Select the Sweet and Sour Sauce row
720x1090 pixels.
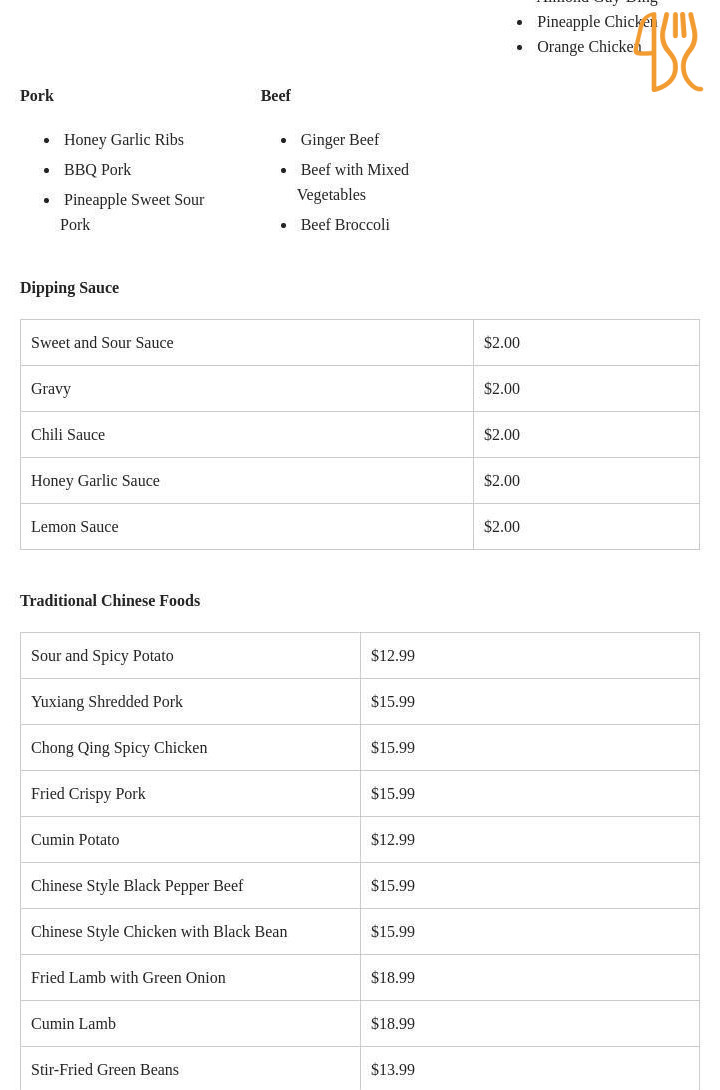pos(102,343)
